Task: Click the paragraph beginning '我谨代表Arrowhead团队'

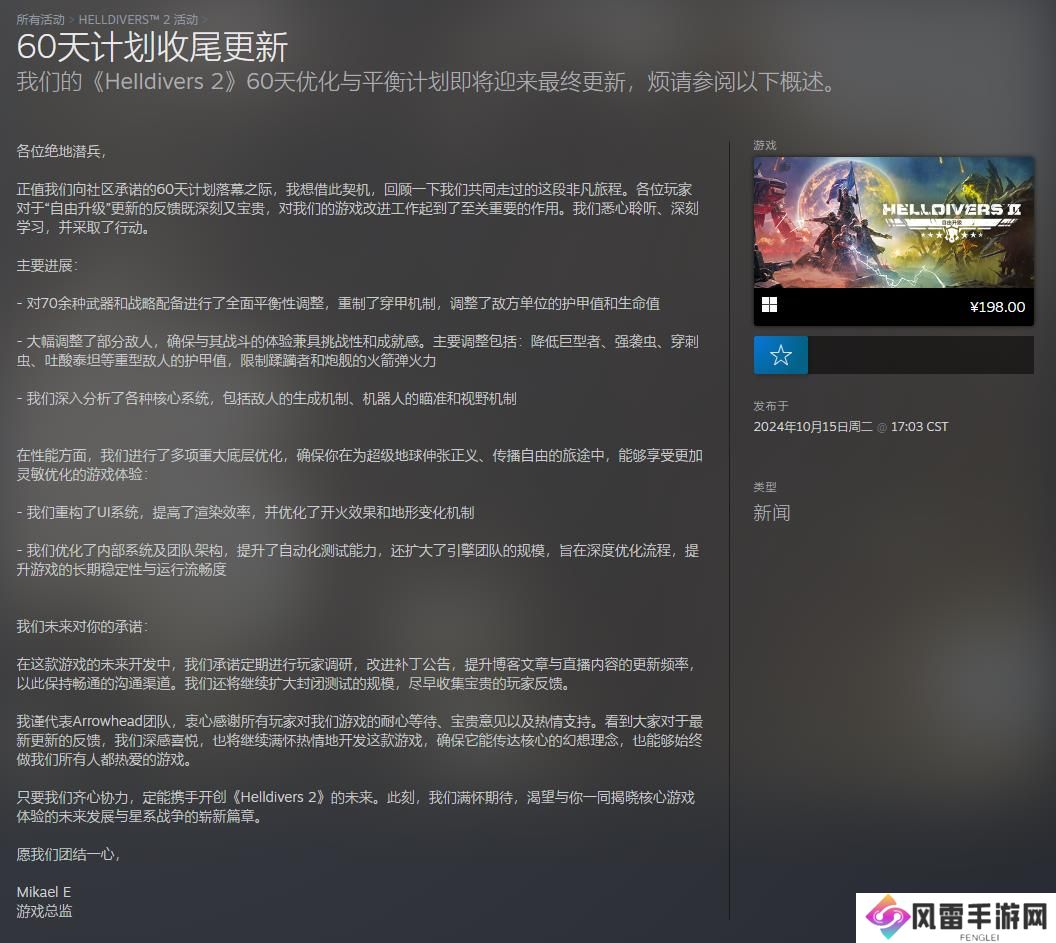Action: pyautogui.click(x=360, y=740)
